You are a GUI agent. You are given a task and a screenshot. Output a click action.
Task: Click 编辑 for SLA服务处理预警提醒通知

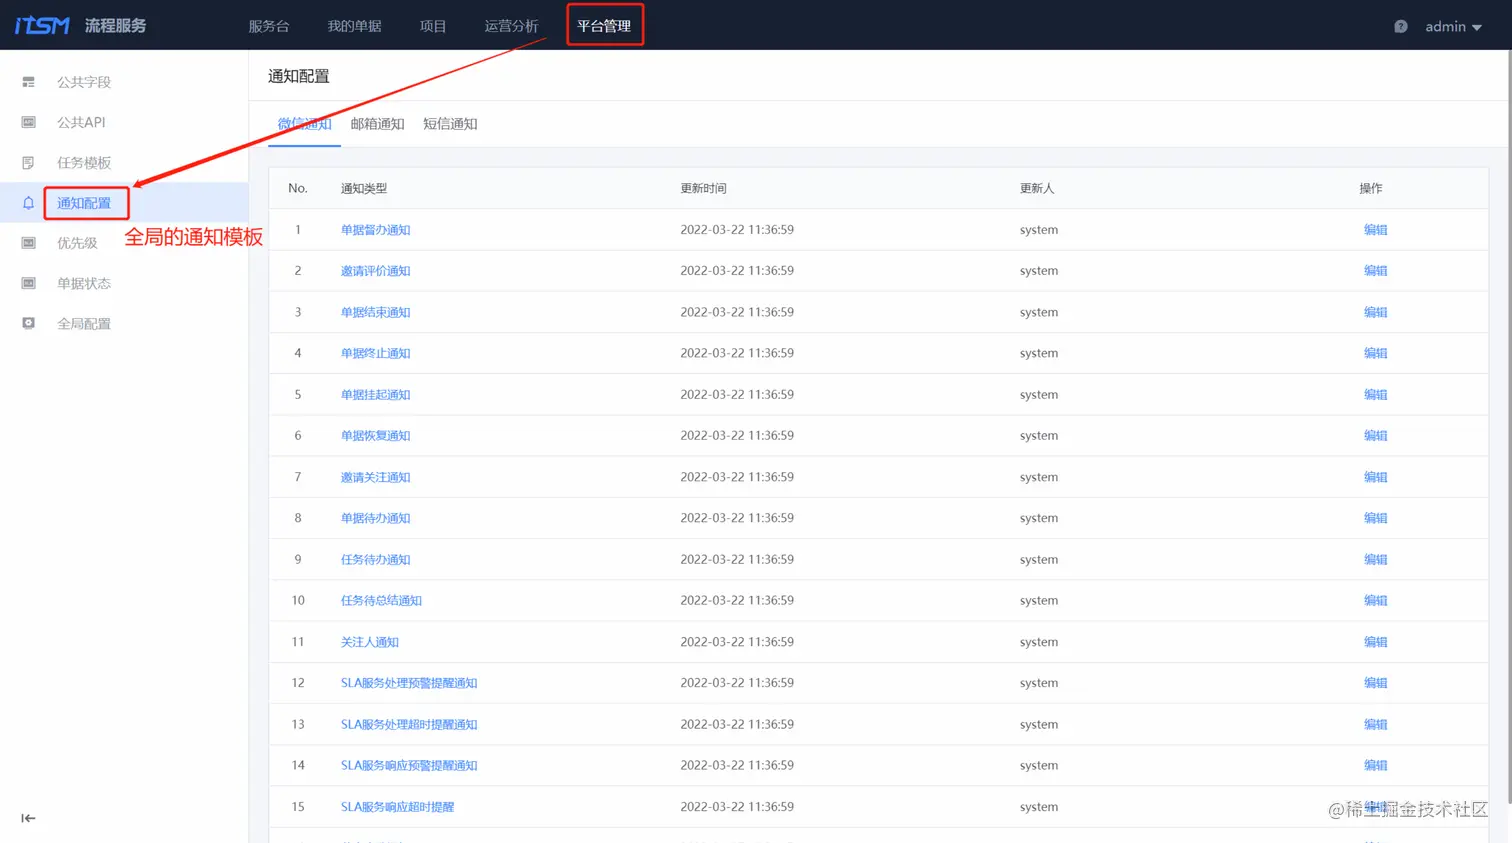[x=1375, y=683]
